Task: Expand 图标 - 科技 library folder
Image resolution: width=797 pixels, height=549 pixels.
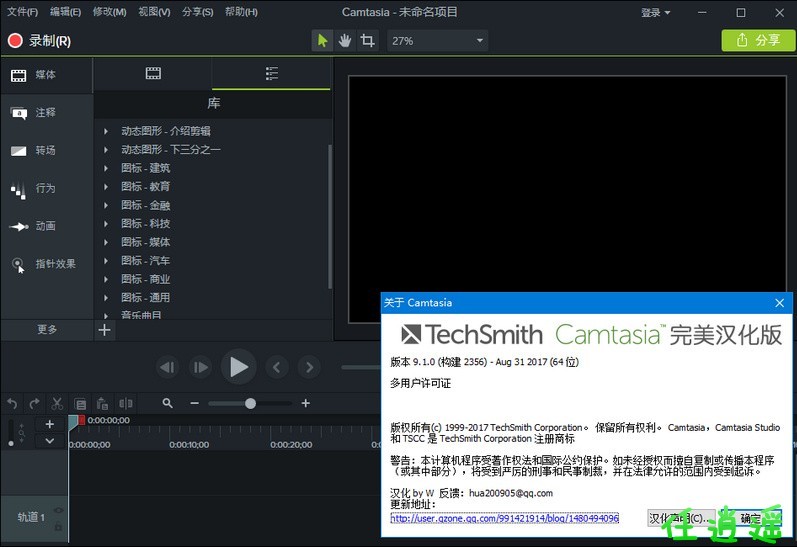Action: pos(106,224)
